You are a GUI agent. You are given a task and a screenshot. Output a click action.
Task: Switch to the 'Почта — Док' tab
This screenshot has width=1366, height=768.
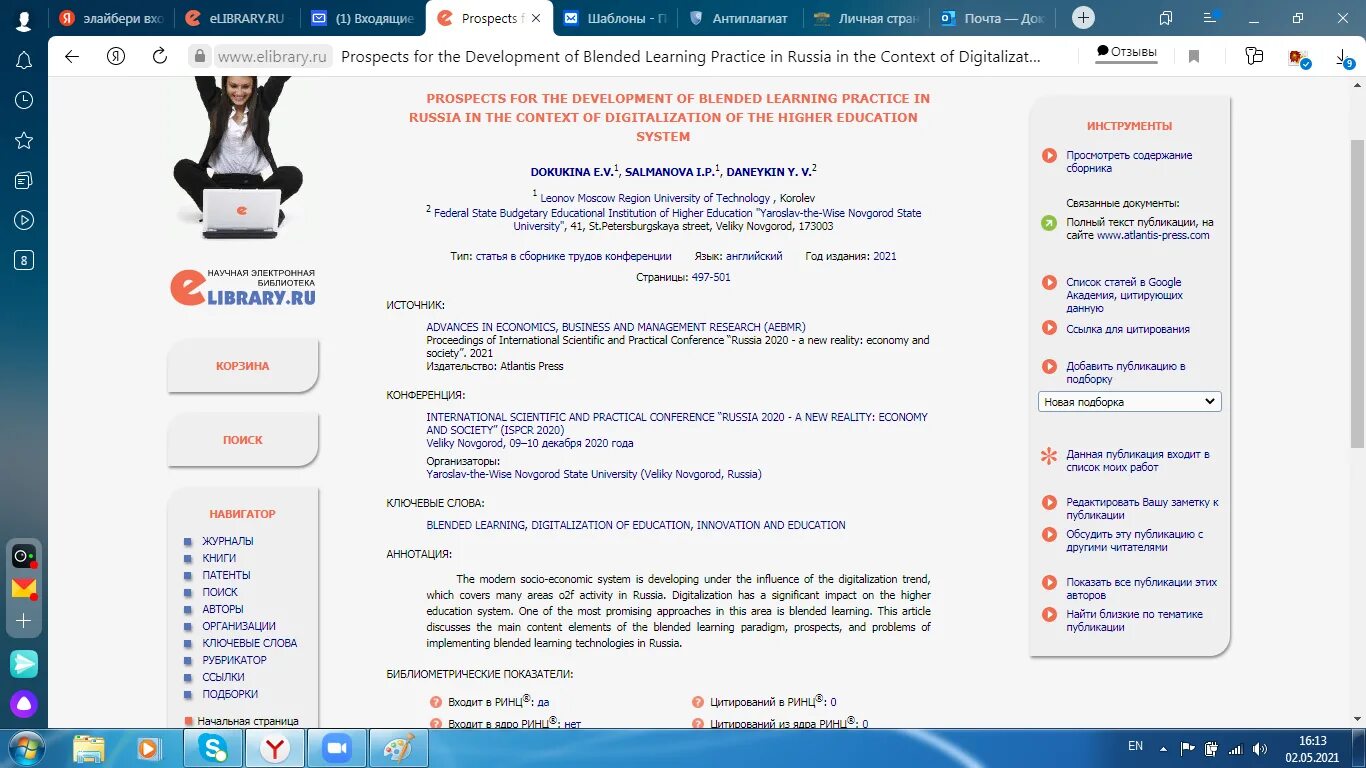click(990, 18)
